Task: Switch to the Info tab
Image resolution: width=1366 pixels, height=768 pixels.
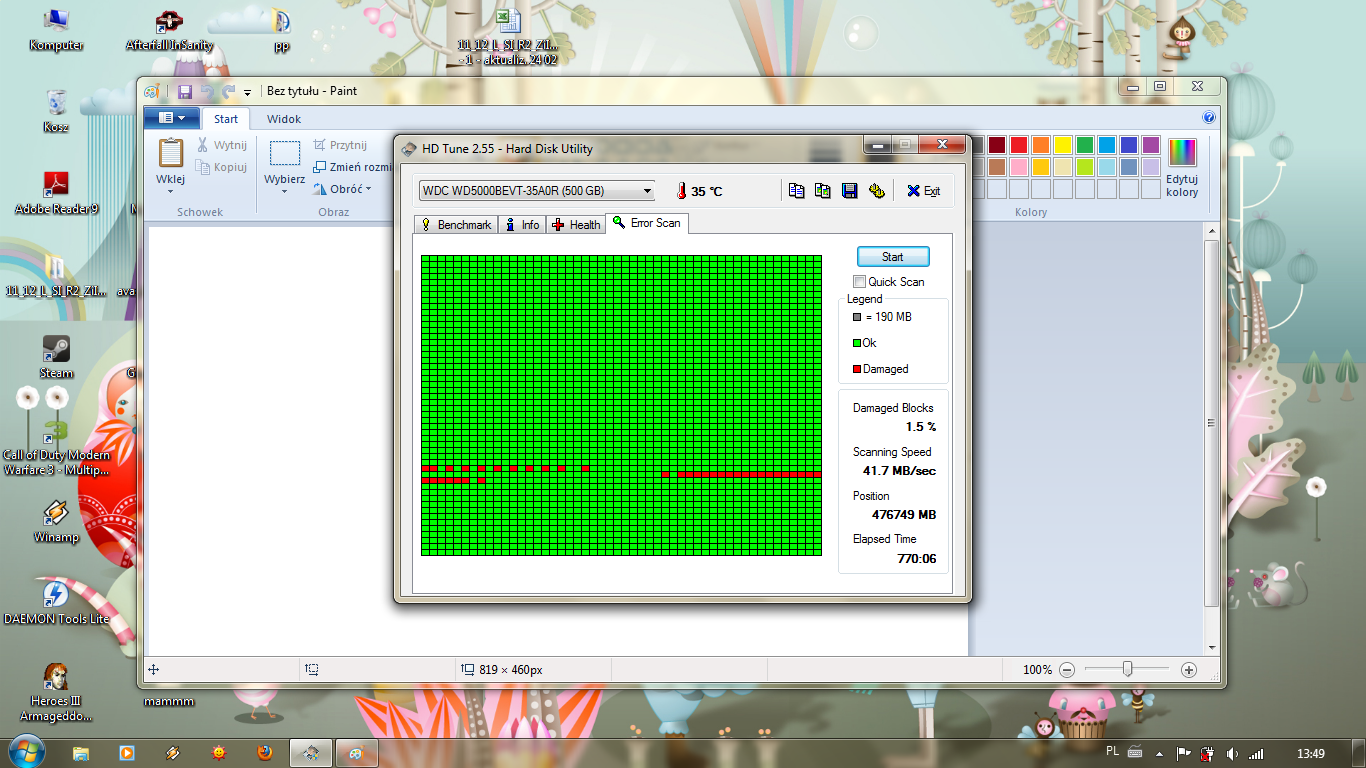Action: (522, 225)
